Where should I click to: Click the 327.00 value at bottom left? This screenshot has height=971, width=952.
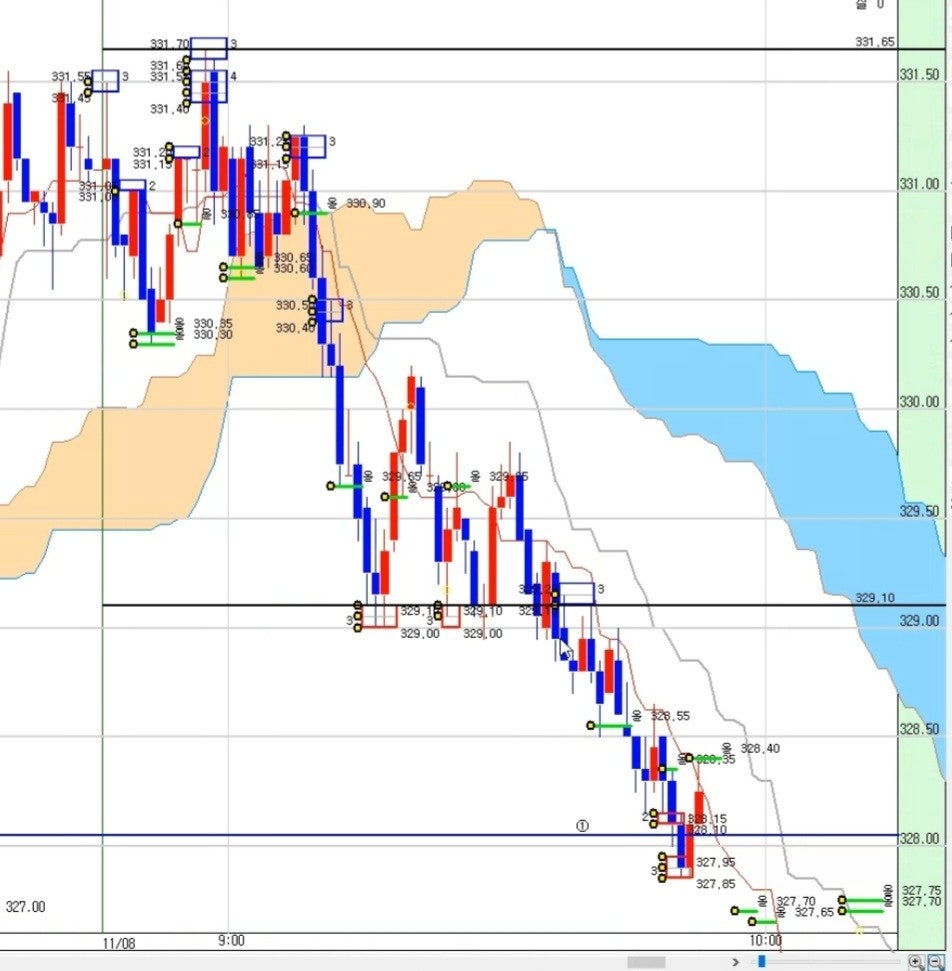pos(25,907)
